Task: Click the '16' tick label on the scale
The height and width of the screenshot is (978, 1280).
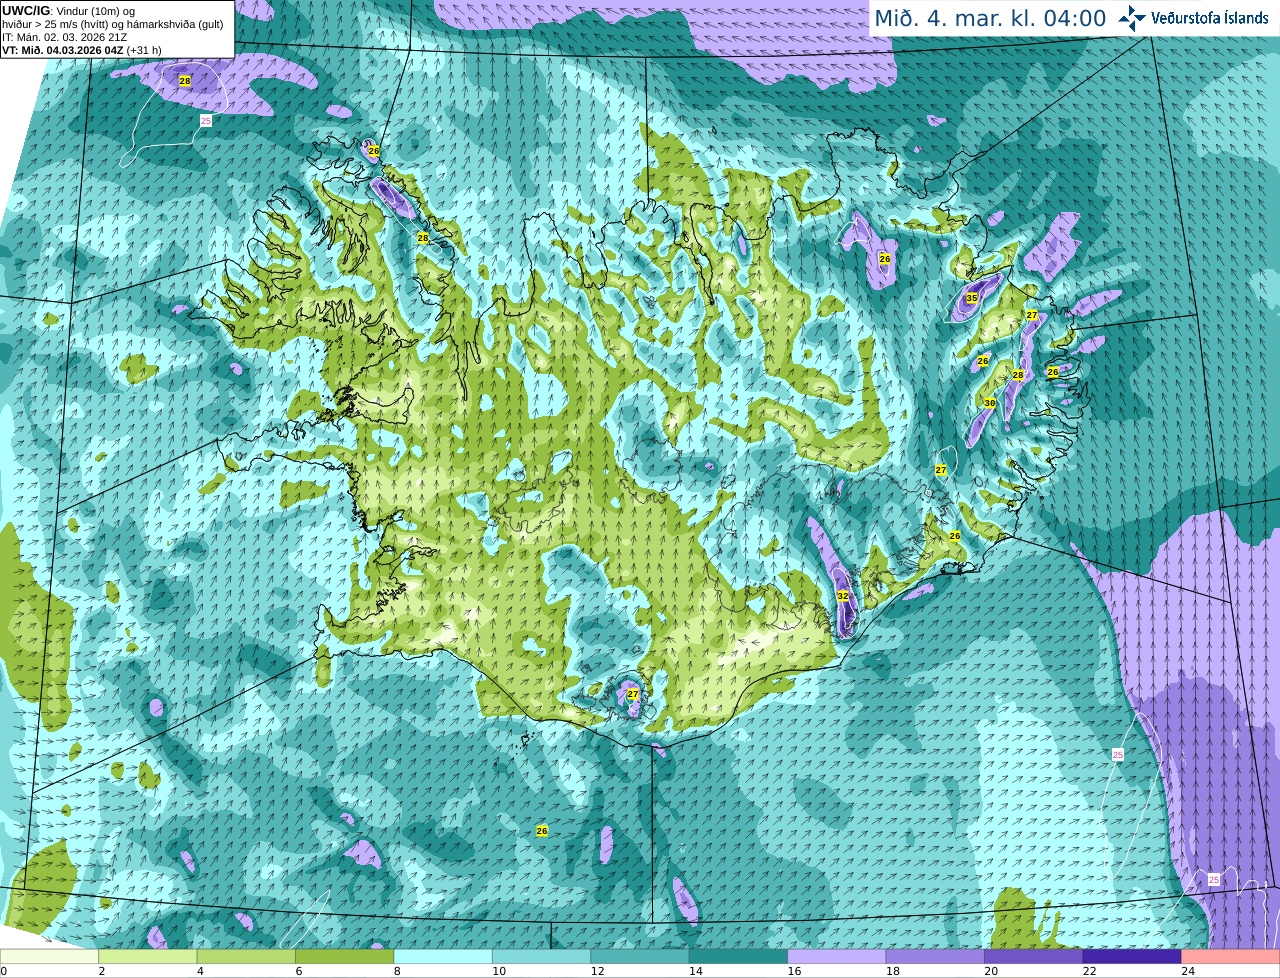Action: pos(793,971)
